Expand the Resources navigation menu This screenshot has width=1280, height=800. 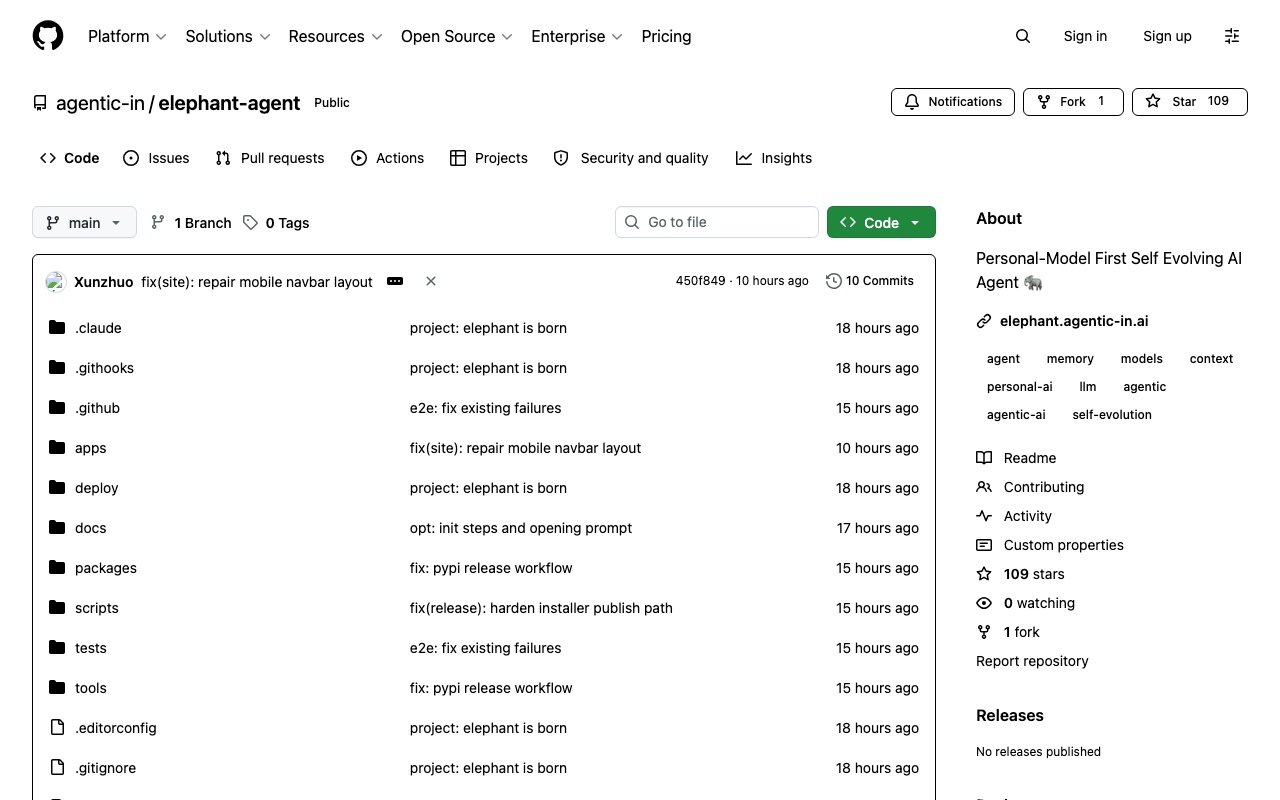coord(335,36)
